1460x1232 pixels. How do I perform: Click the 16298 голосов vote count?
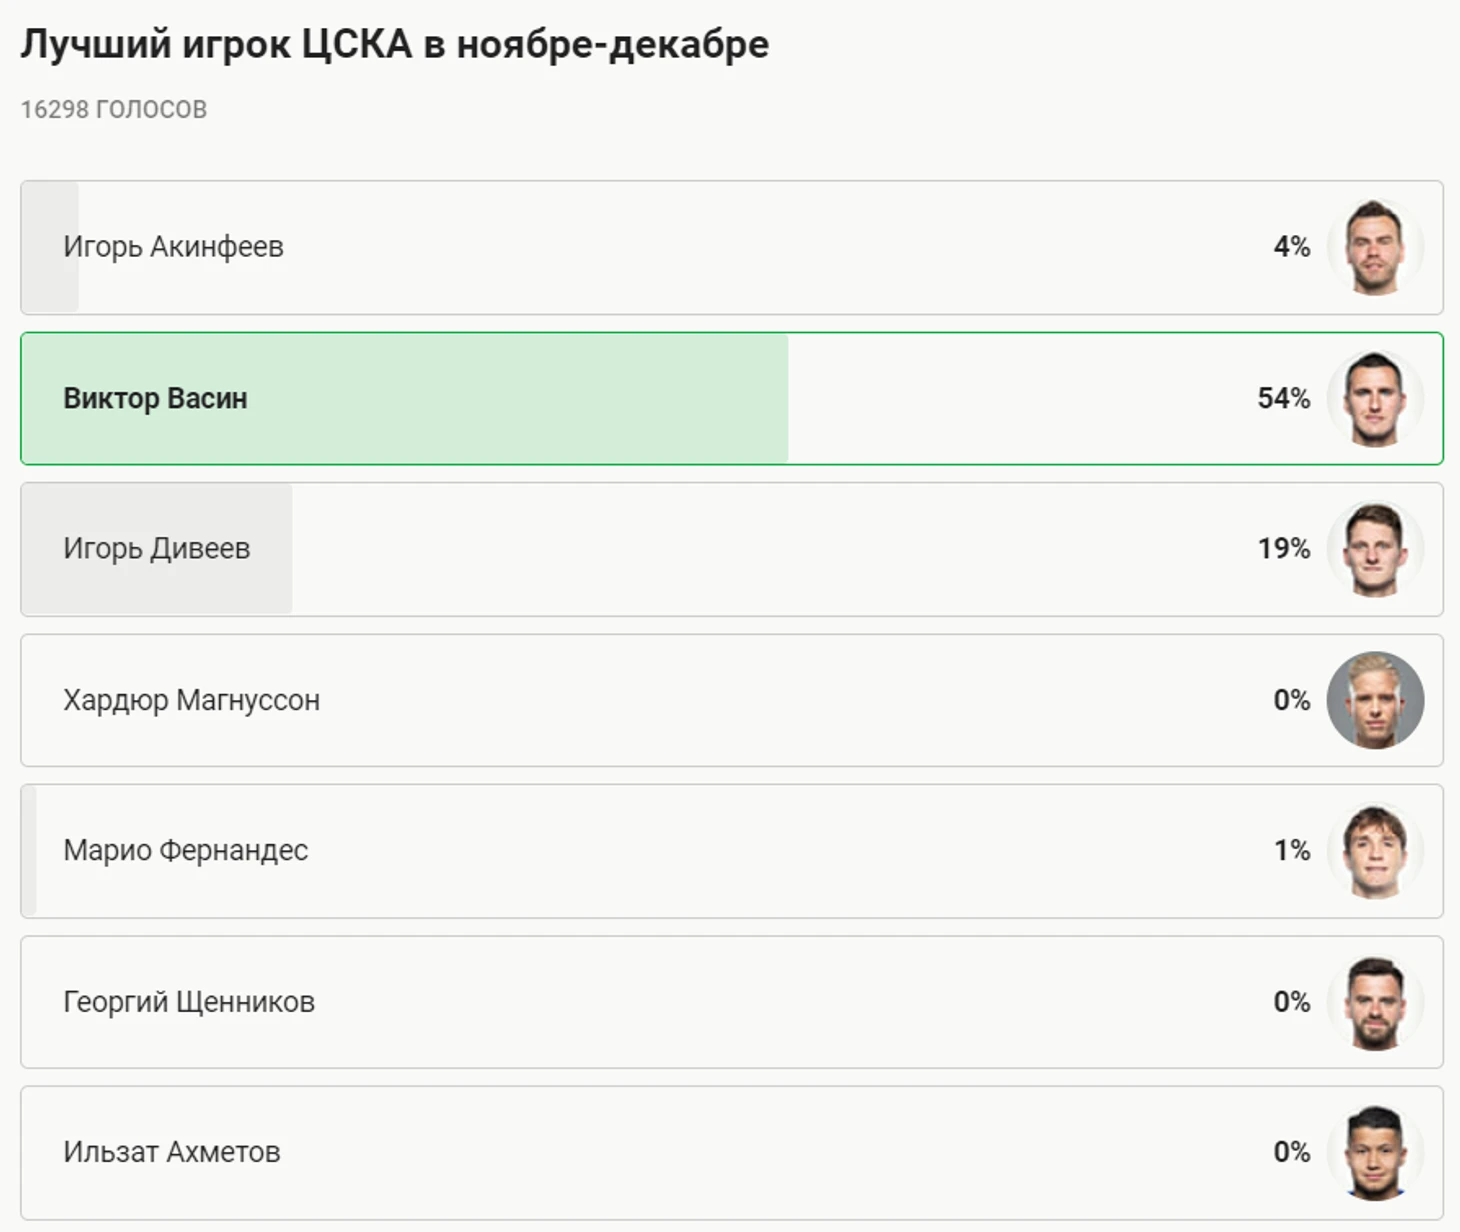114,109
